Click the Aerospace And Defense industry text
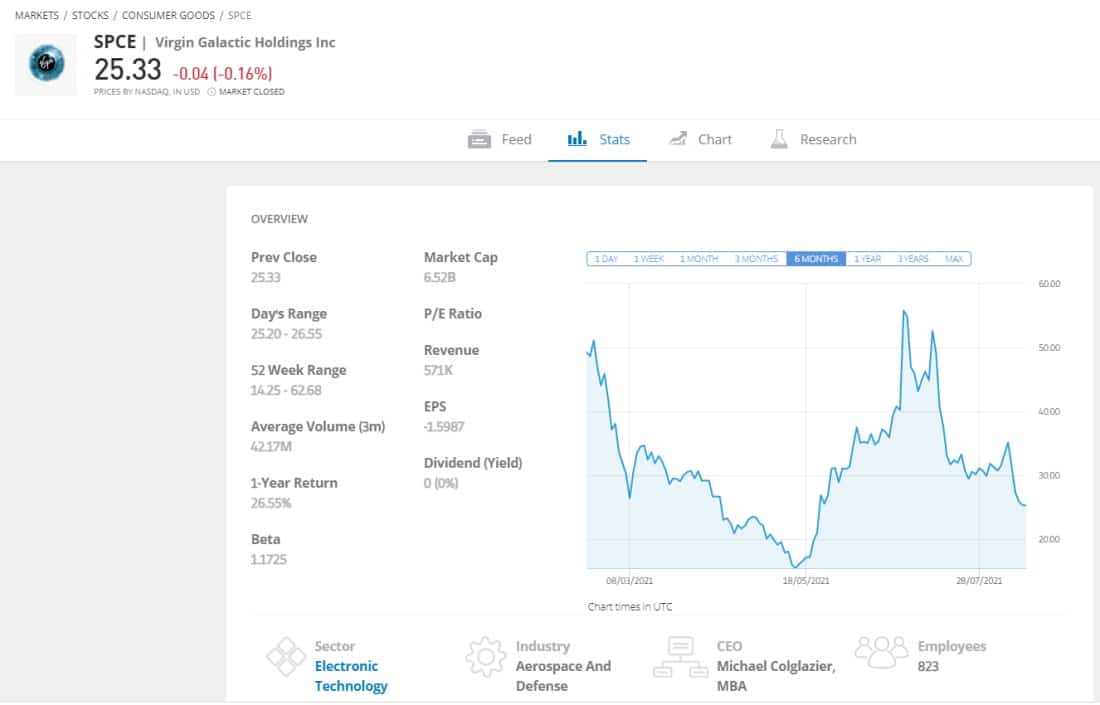The height and width of the screenshot is (705, 1100). coord(563,676)
